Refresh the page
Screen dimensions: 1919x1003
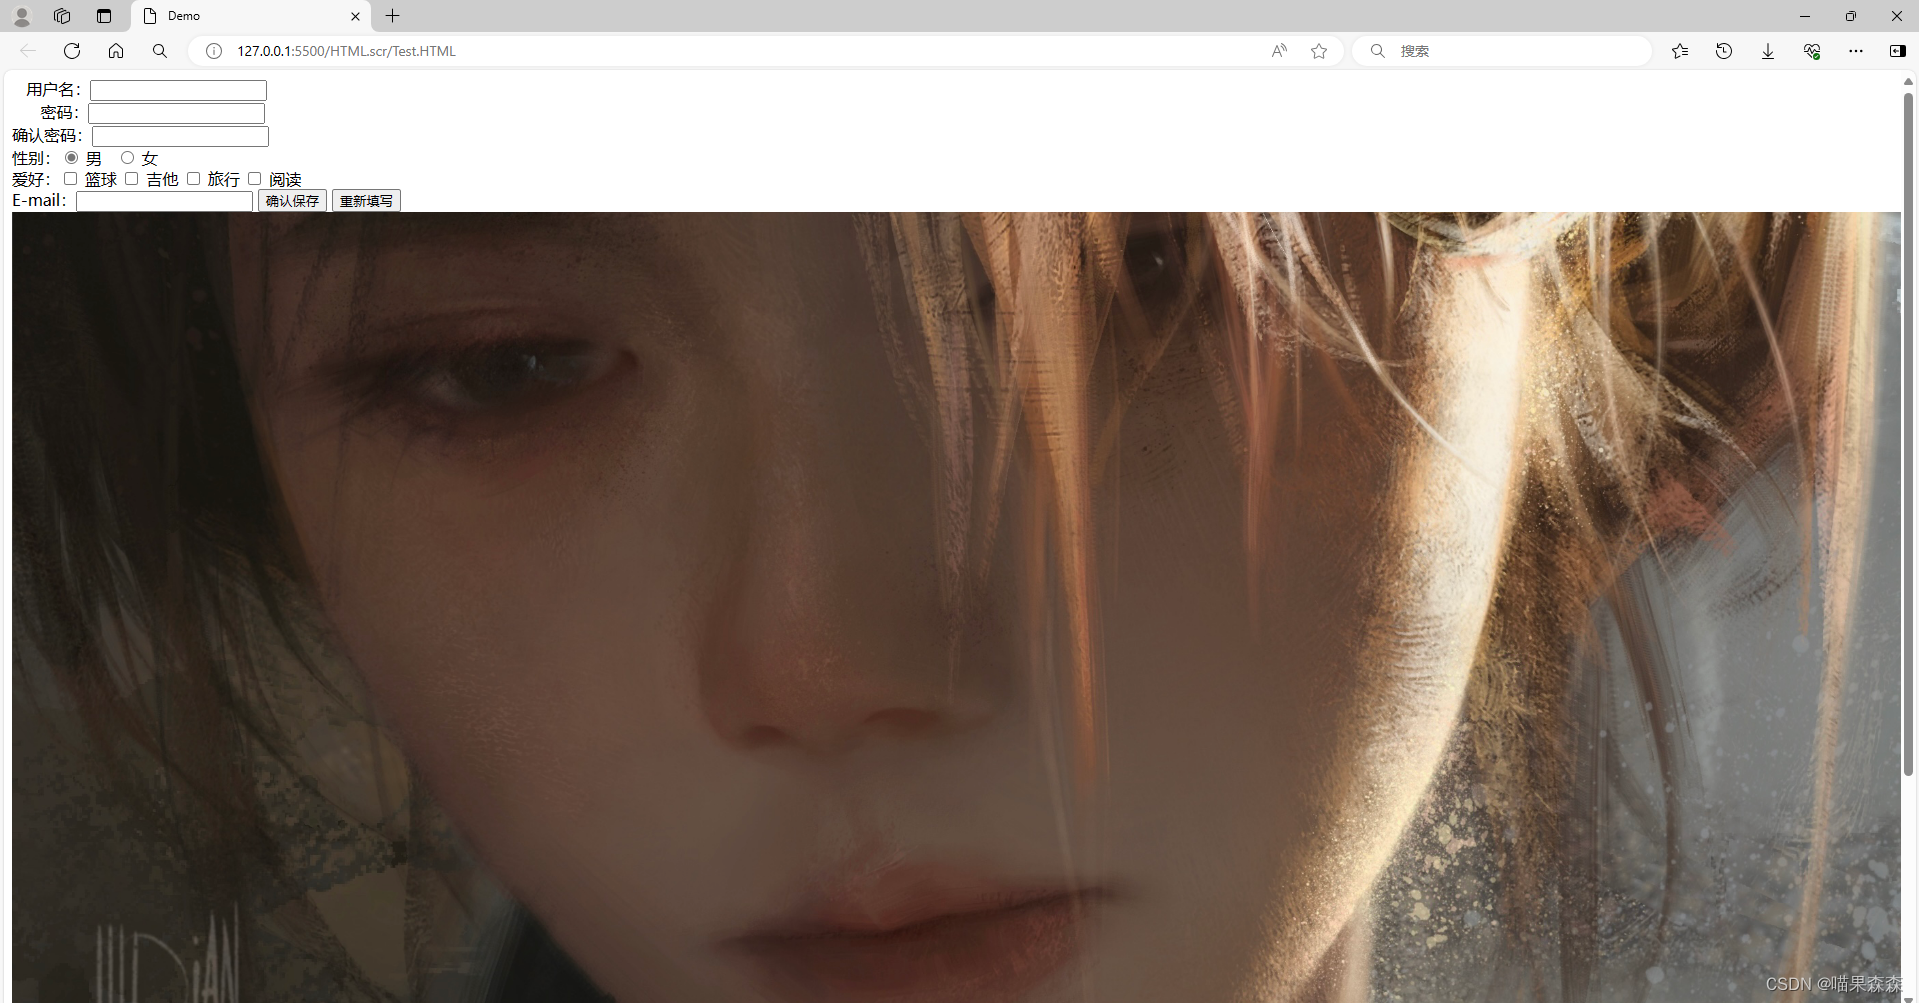(x=72, y=51)
